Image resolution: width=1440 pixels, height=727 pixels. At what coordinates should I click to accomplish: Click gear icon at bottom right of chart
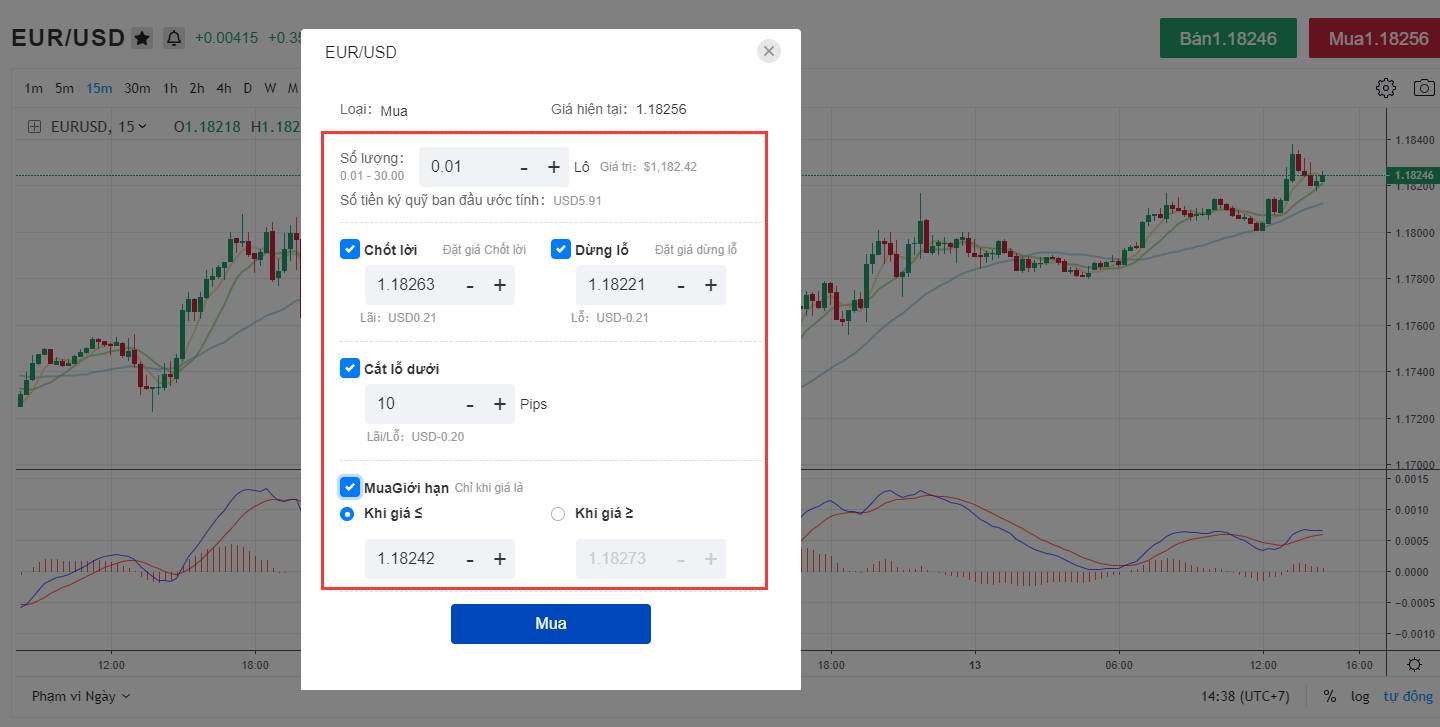[x=1414, y=664]
